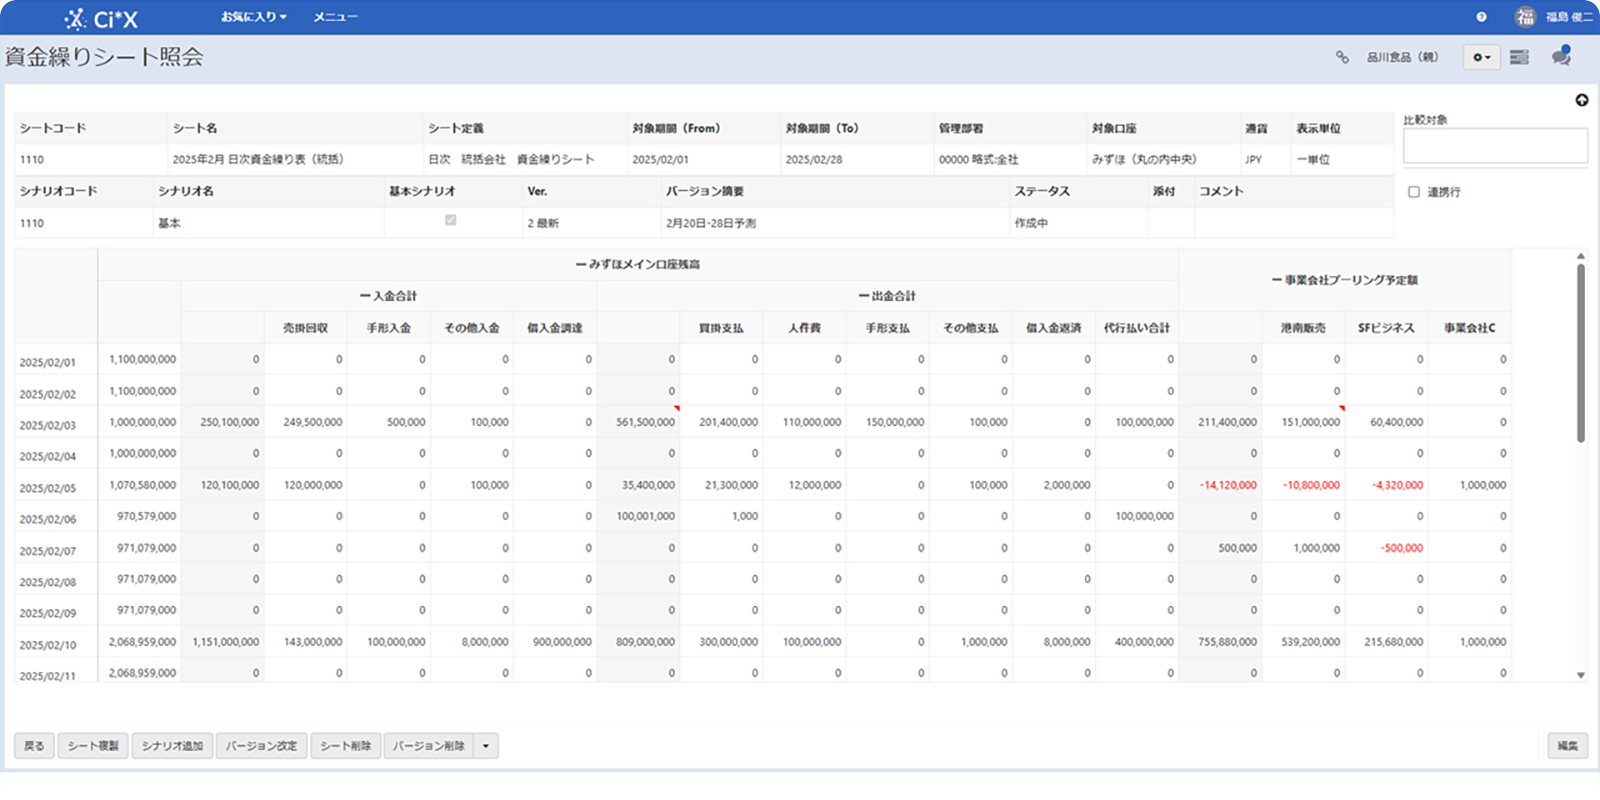Collapse the 事業会社プーリング予定額 group
This screenshot has width=1600, height=800.
tap(1277, 280)
